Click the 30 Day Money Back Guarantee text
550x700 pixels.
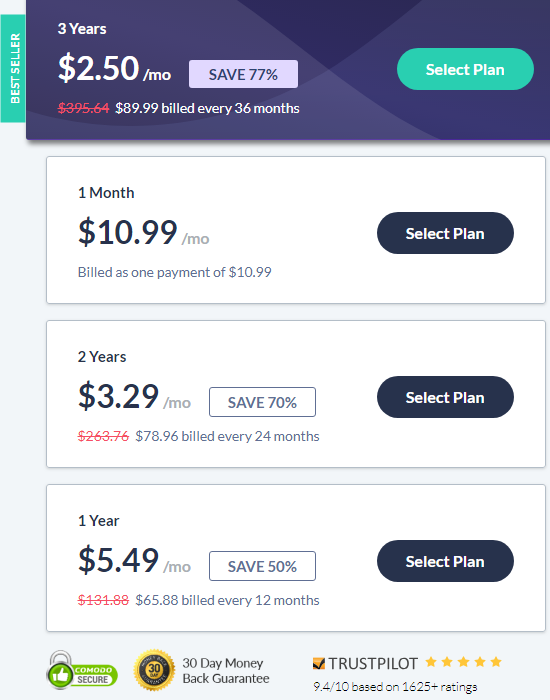[x=226, y=671]
